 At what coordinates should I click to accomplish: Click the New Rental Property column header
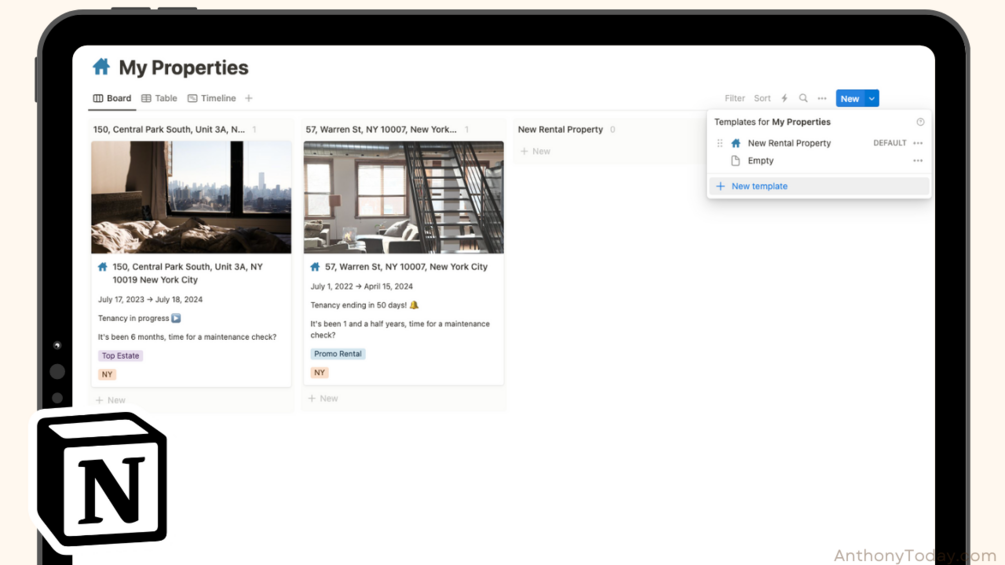click(x=560, y=129)
